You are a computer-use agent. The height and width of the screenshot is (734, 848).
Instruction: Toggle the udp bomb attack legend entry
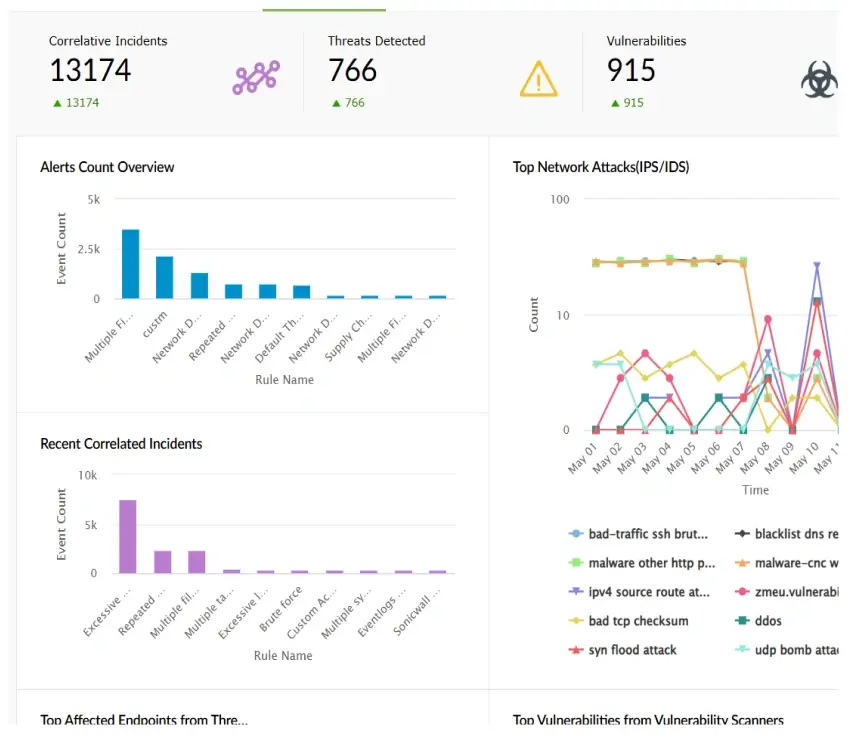coord(743,649)
